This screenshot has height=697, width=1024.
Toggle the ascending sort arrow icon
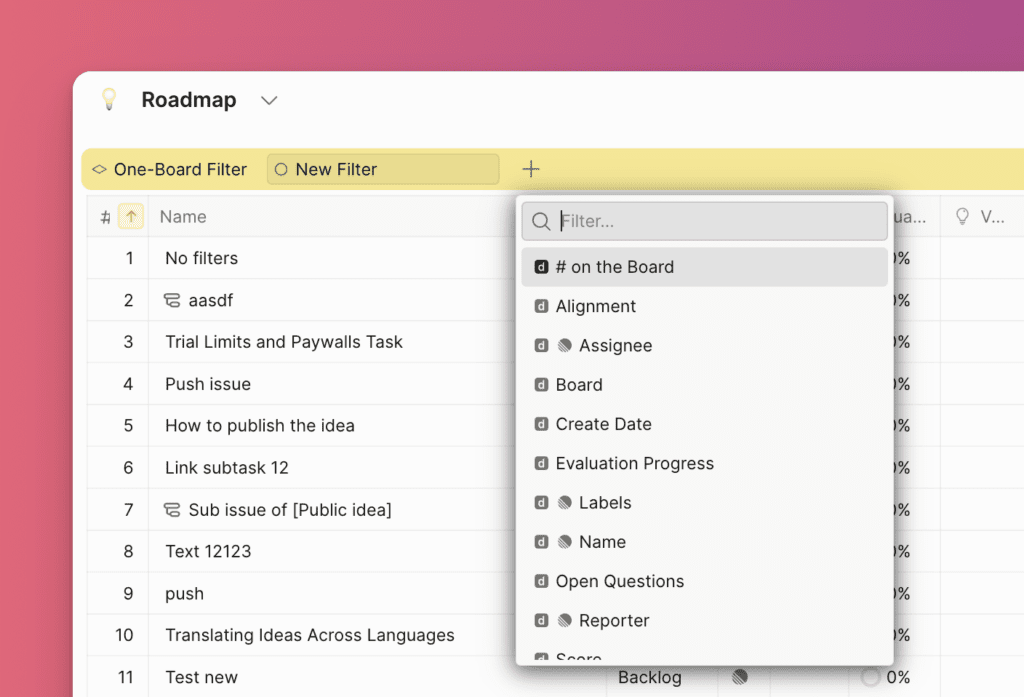131,216
